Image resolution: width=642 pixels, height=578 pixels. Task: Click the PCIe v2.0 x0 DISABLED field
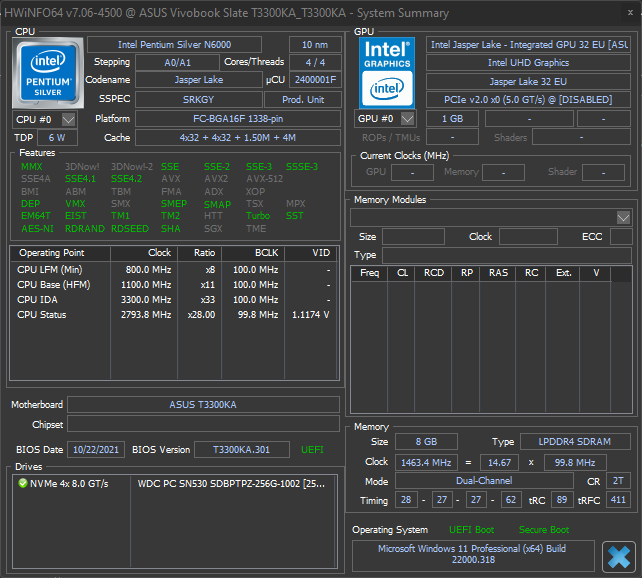pos(528,99)
